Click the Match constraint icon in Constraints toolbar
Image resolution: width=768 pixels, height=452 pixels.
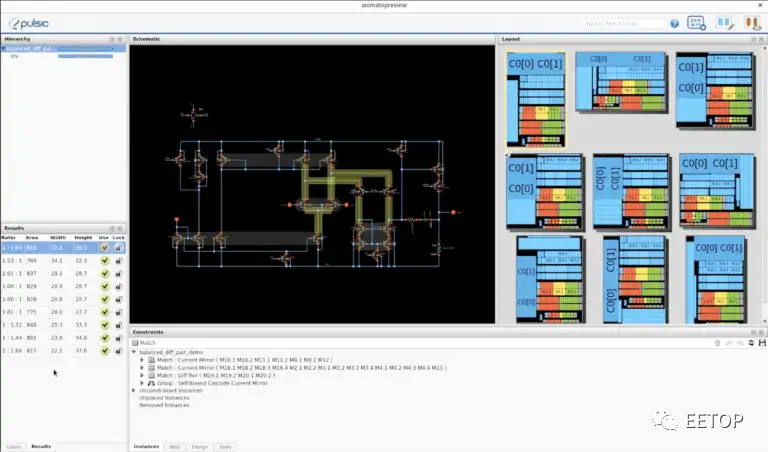coord(136,343)
